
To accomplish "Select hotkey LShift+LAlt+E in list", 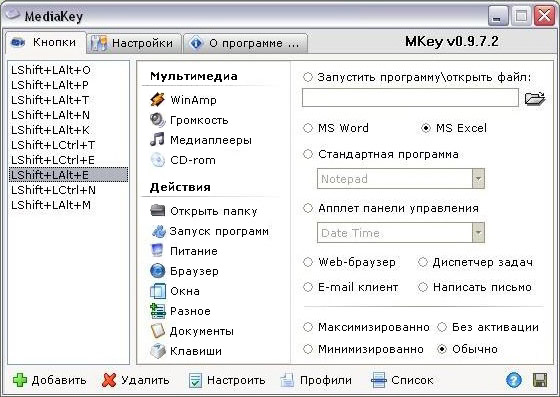I will coord(68,175).
